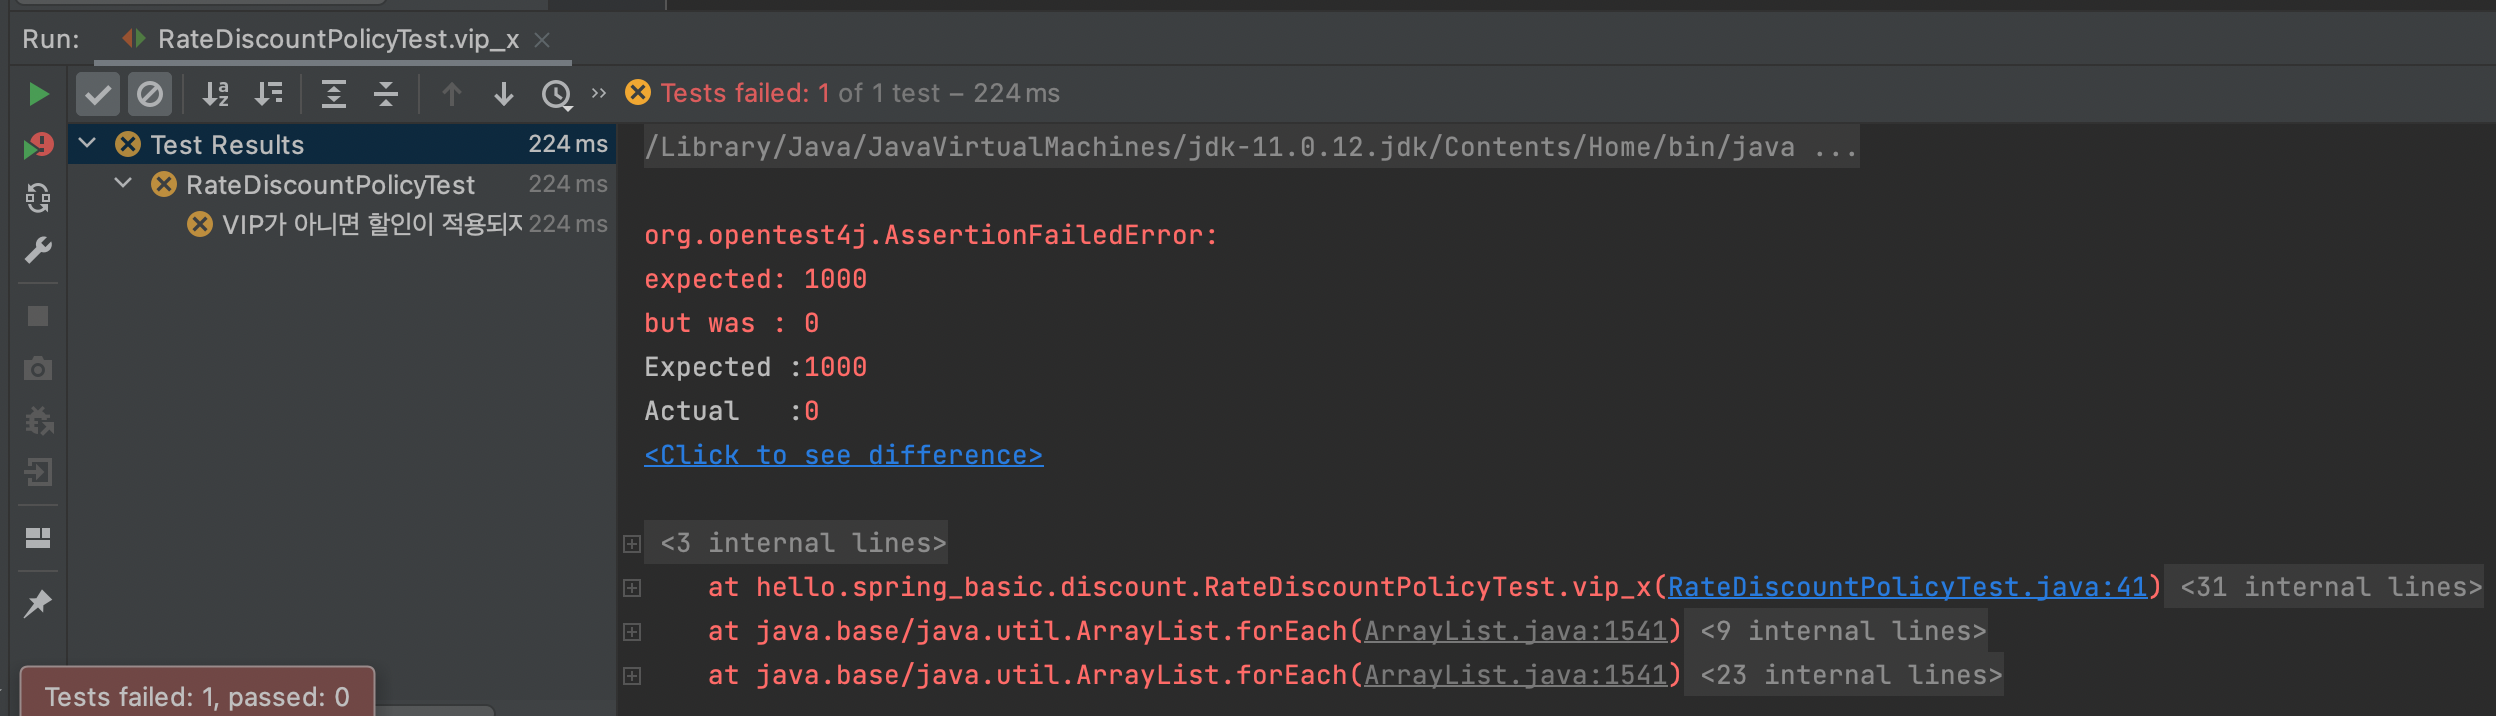Toggle Show Ignored tests button
This screenshot has height=716, width=2496.
click(x=150, y=94)
